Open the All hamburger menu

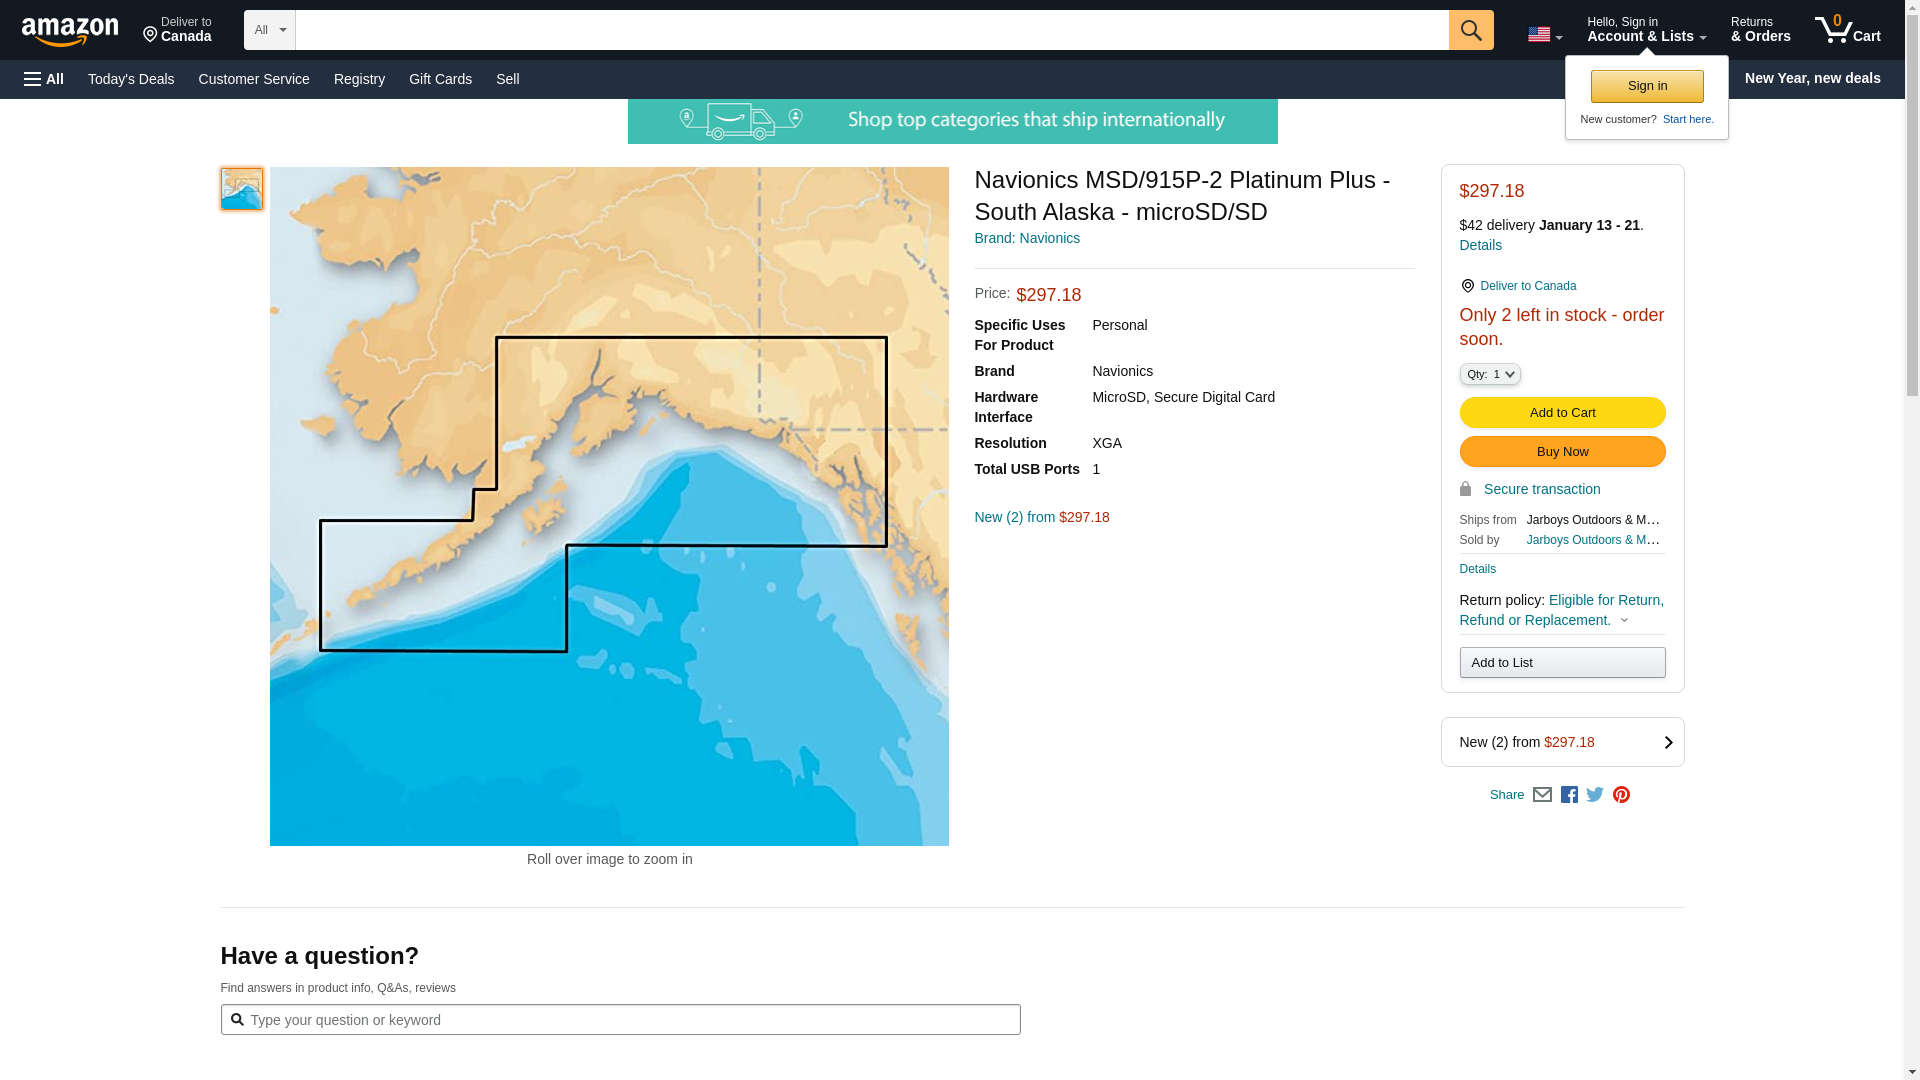[x=44, y=79]
